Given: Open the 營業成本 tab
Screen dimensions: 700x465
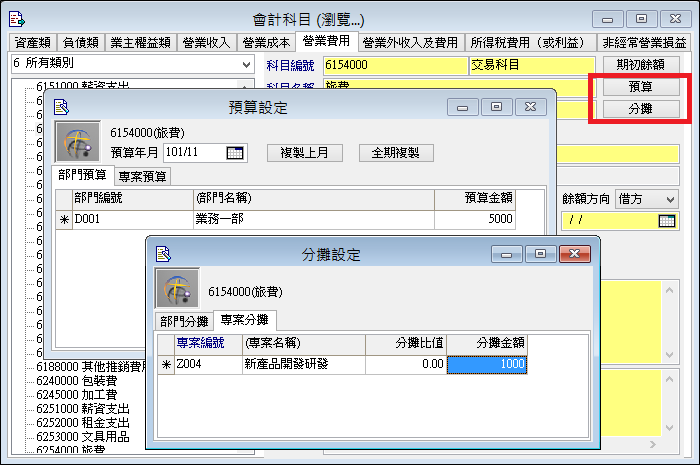Looking at the screenshot, I should (x=266, y=42).
